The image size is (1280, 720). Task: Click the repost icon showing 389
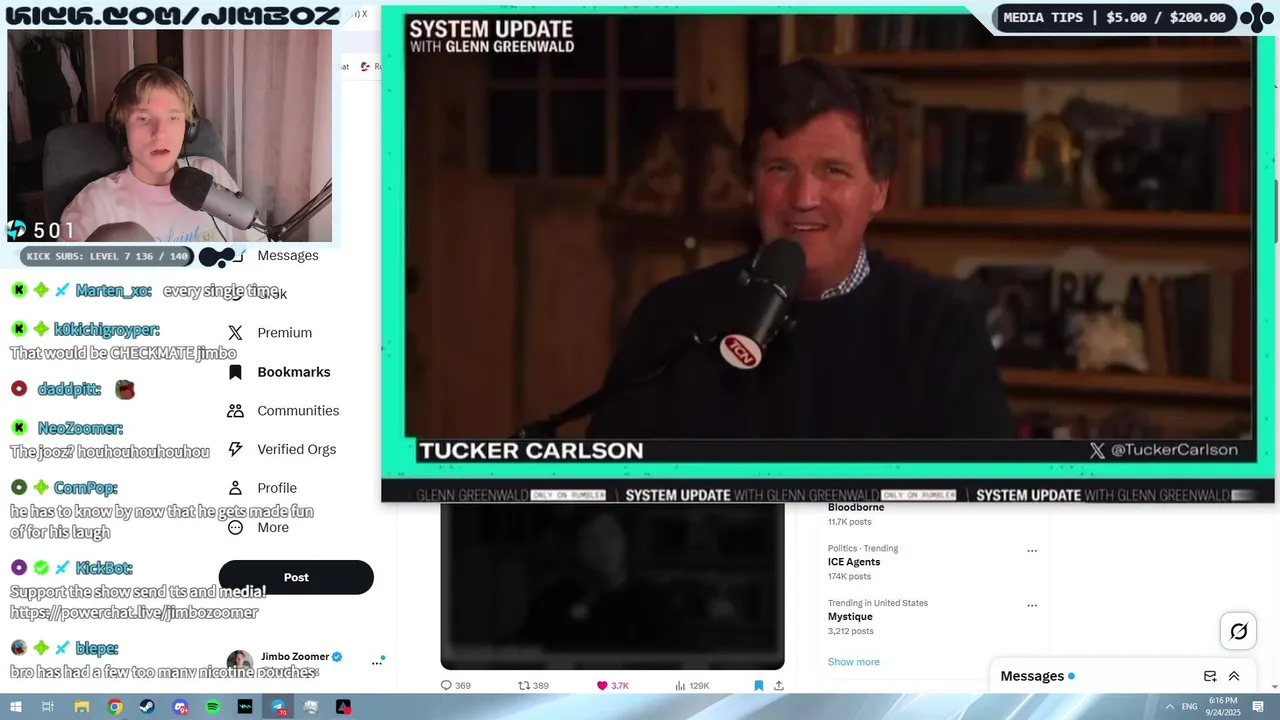click(523, 686)
